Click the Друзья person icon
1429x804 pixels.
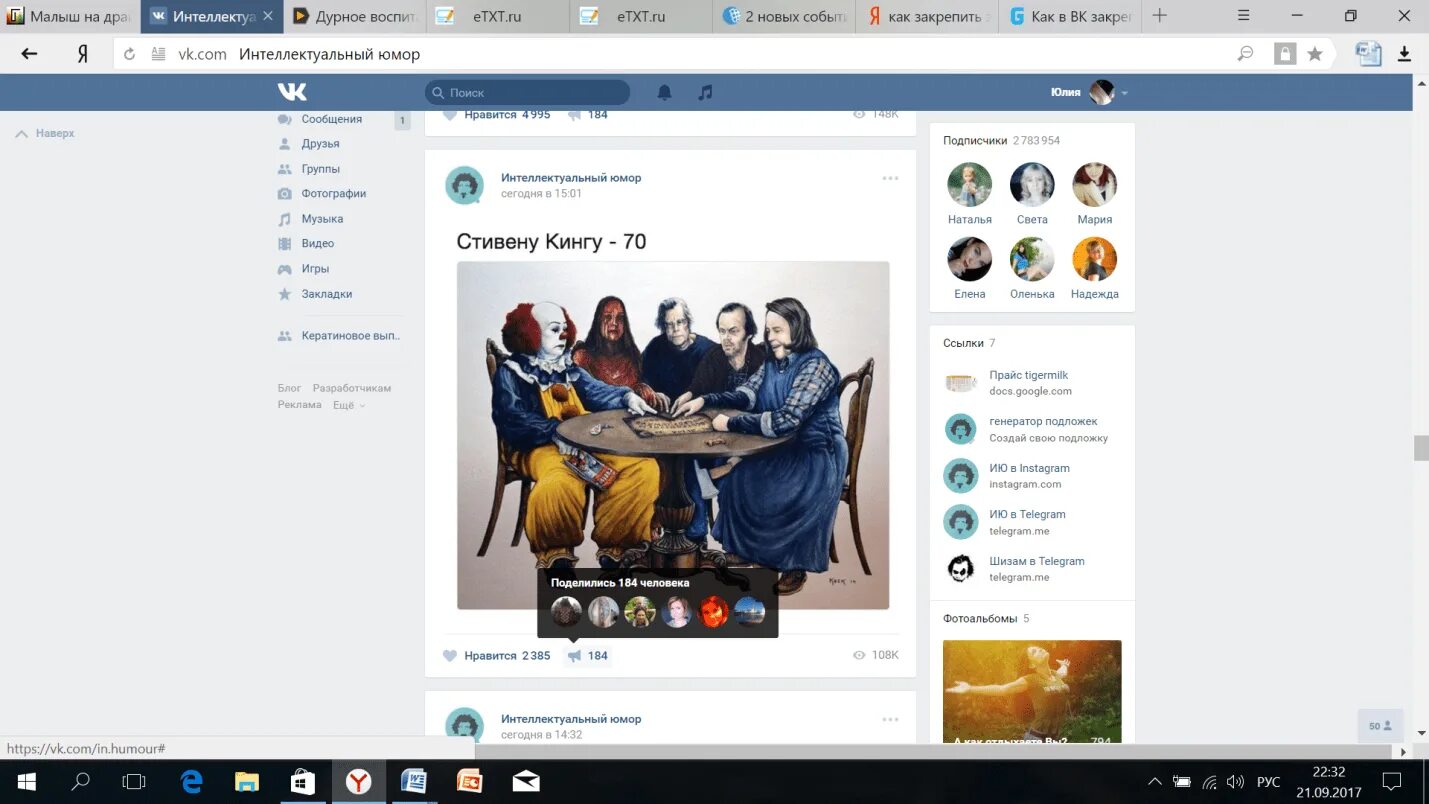tap(284, 144)
